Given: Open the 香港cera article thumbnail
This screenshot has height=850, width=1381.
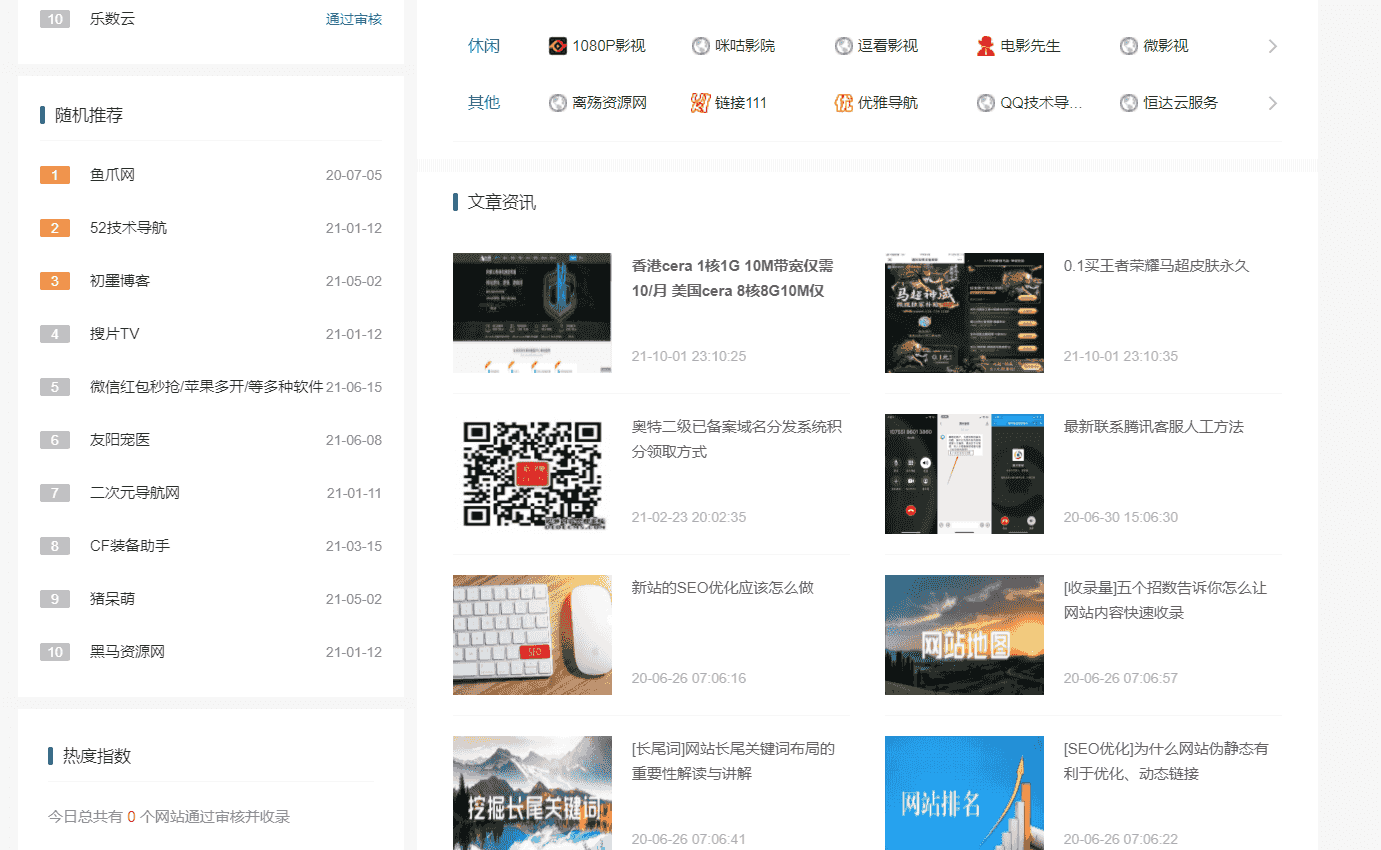Looking at the screenshot, I should (x=532, y=313).
